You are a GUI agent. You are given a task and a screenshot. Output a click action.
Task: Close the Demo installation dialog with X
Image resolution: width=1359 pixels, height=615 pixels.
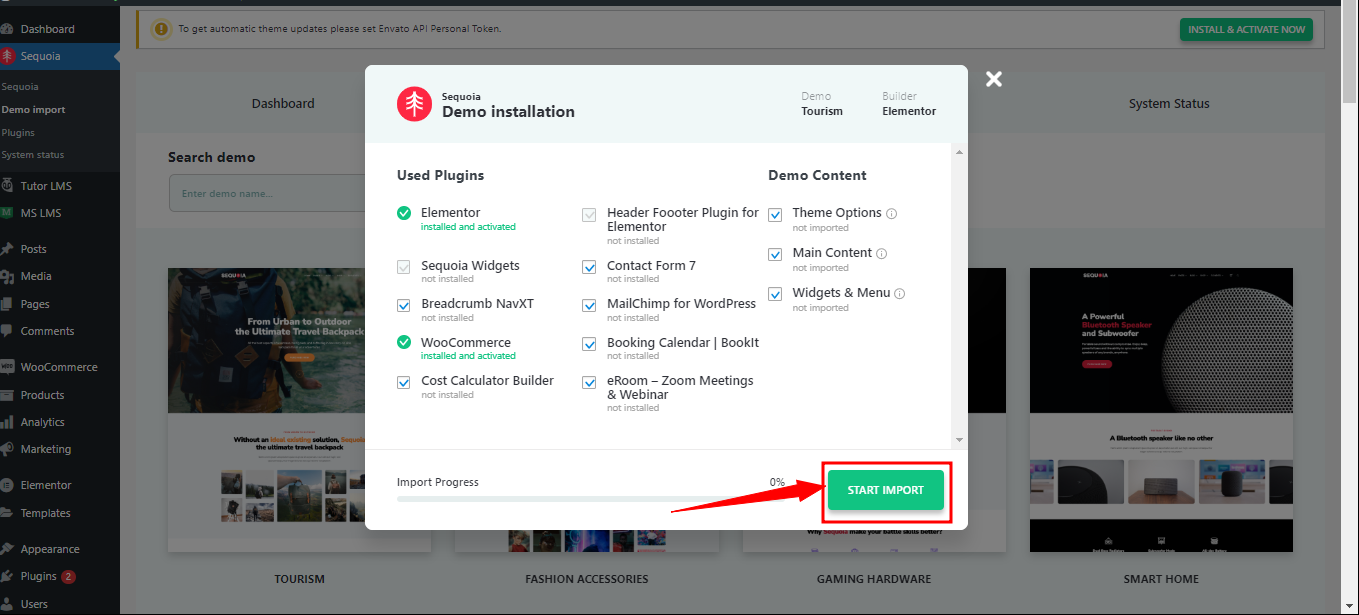pos(993,79)
